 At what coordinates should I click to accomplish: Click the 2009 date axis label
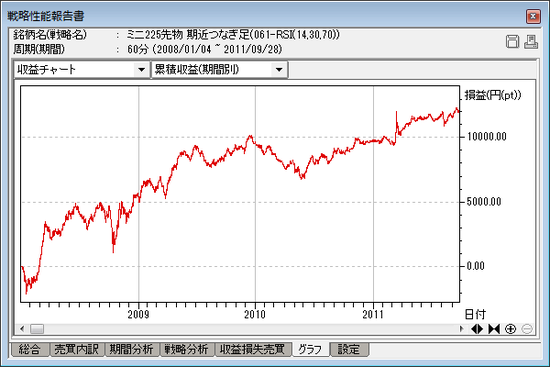(139, 314)
